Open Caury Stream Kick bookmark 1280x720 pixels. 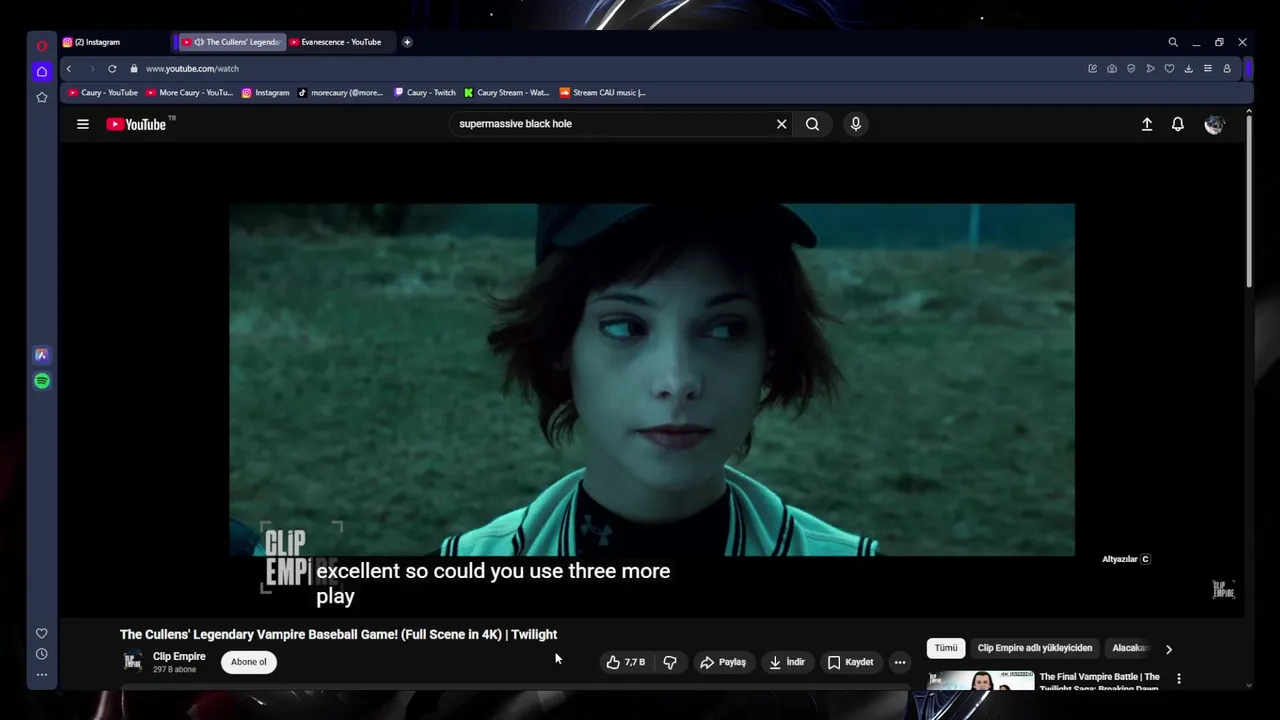[x=507, y=93]
